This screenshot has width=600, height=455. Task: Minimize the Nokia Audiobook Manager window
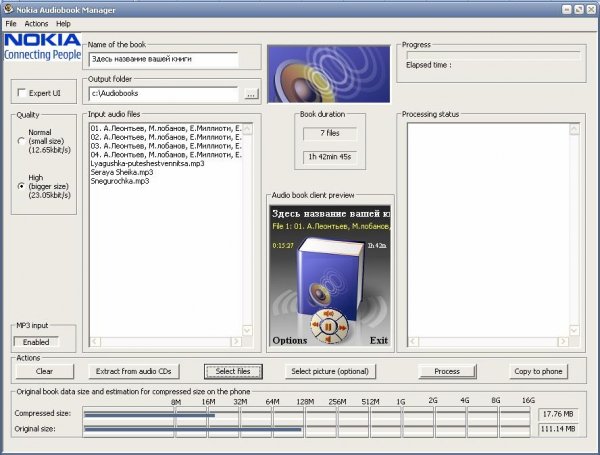[567, 10]
